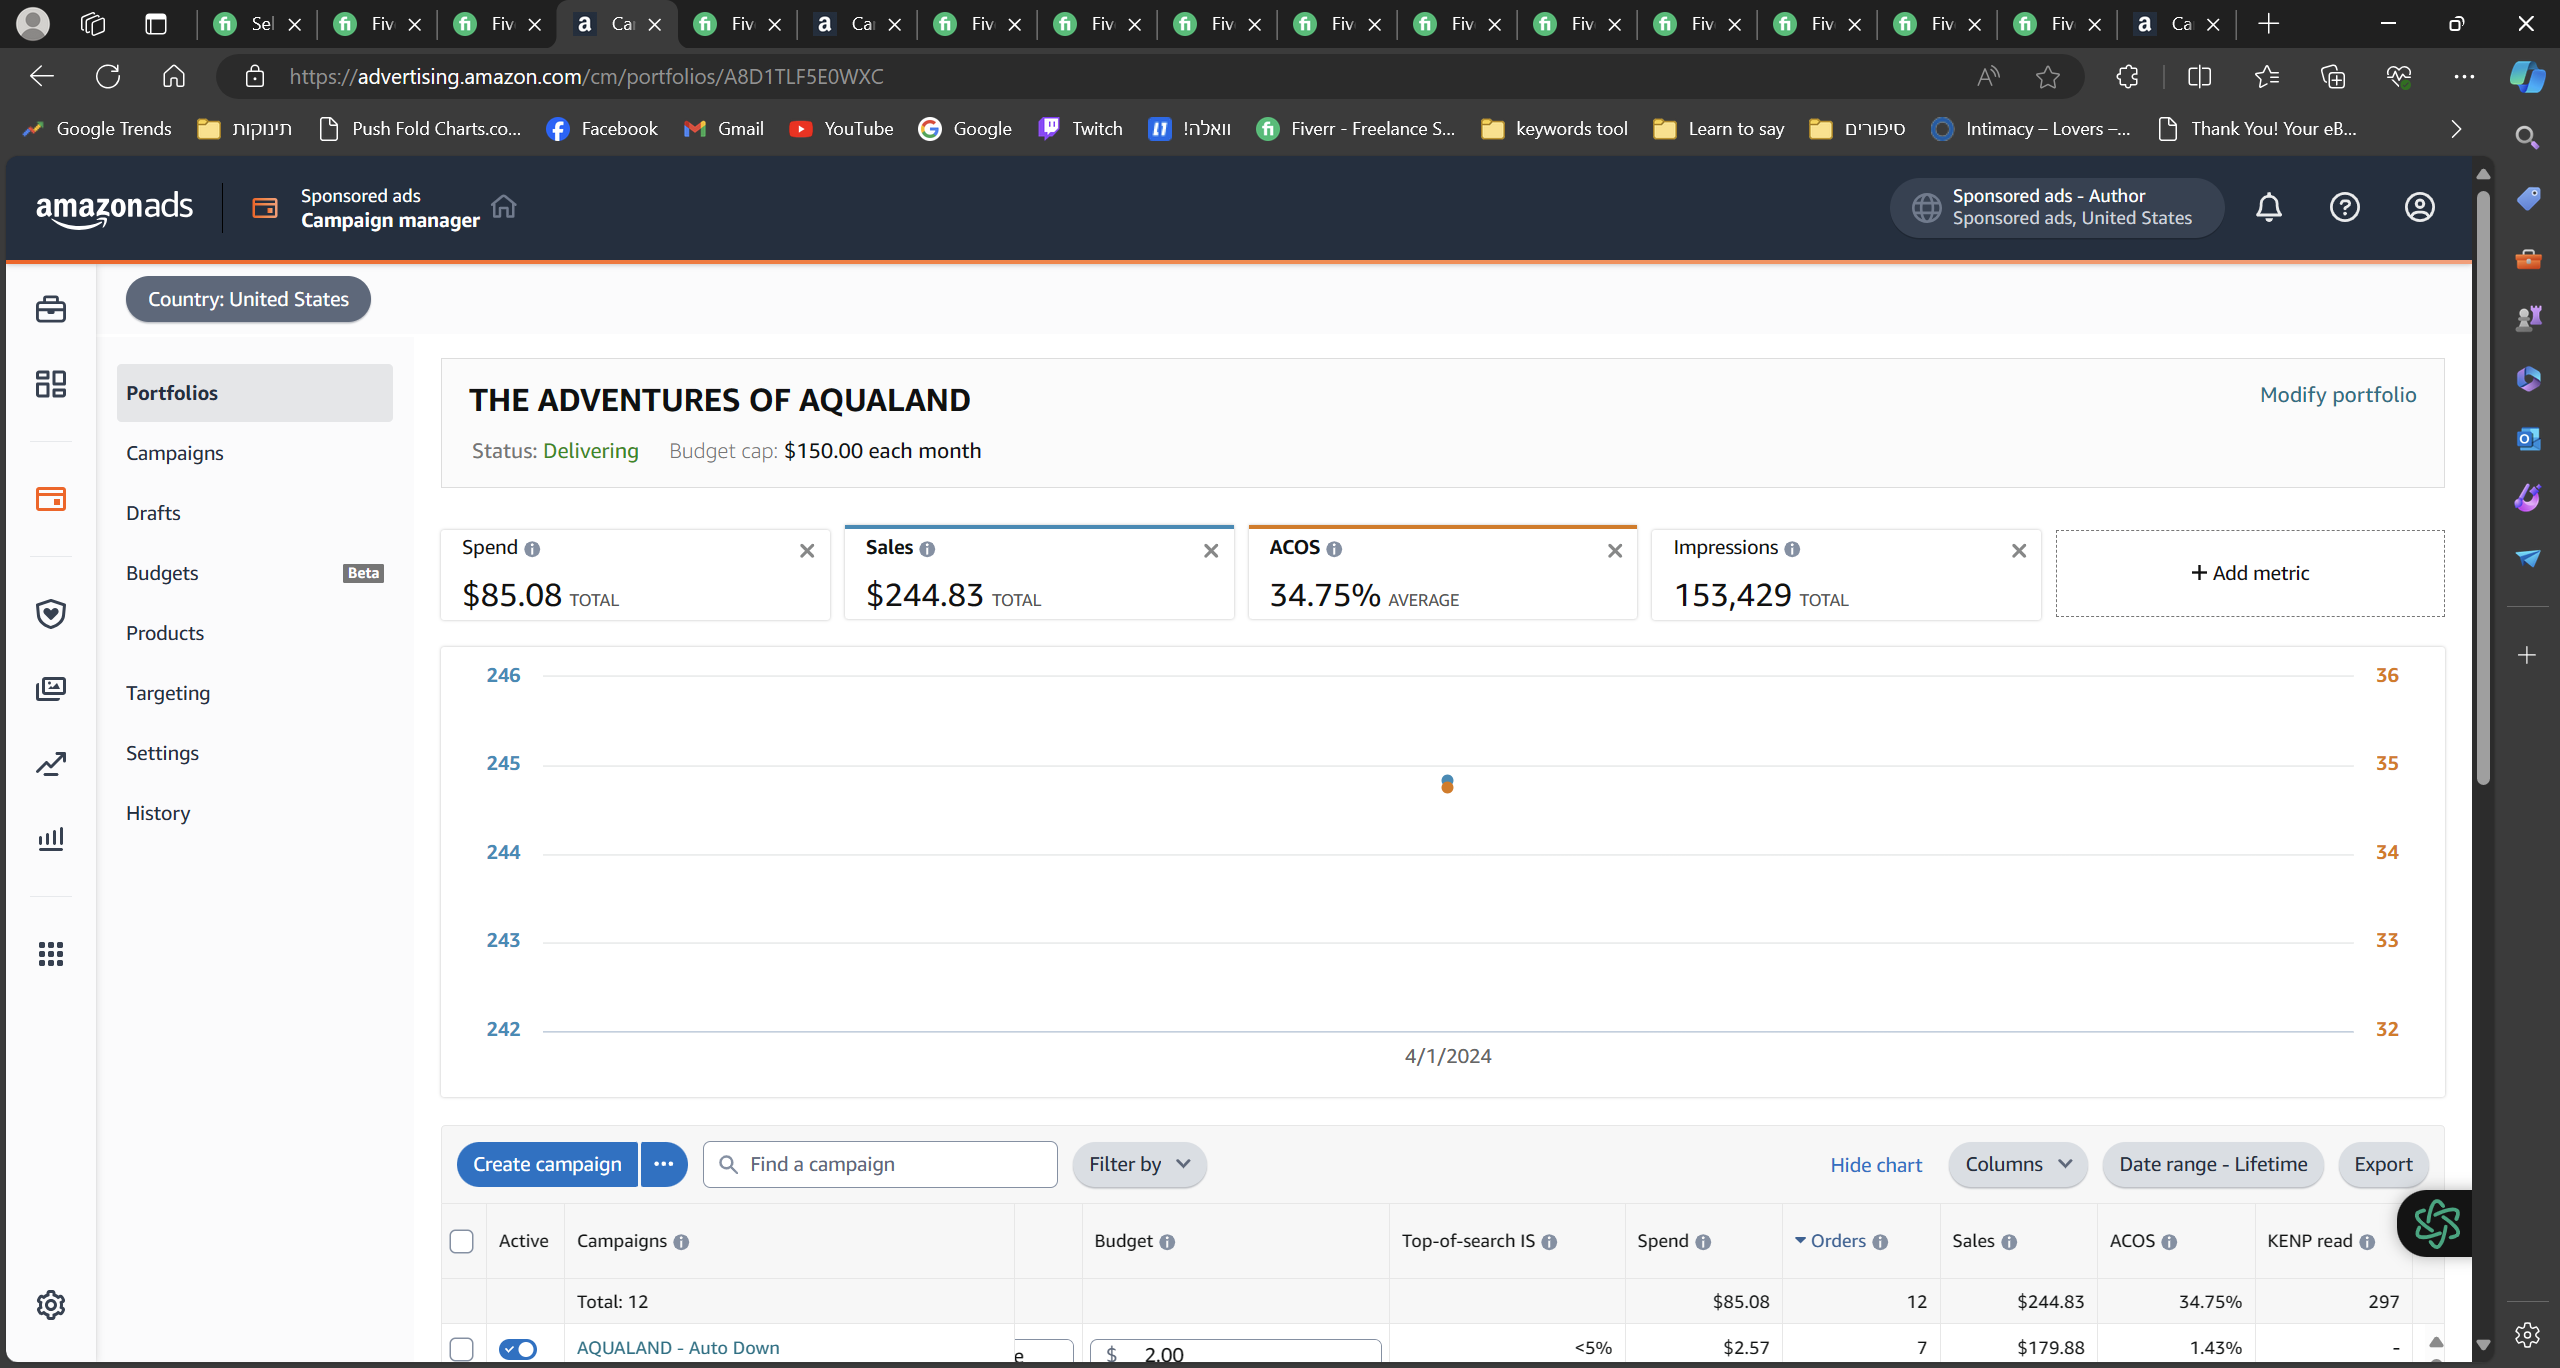The width and height of the screenshot is (2560, 1368).
Task: Open Edge Settings and more ellipsis menu
Action: [x=2464, y=76]
